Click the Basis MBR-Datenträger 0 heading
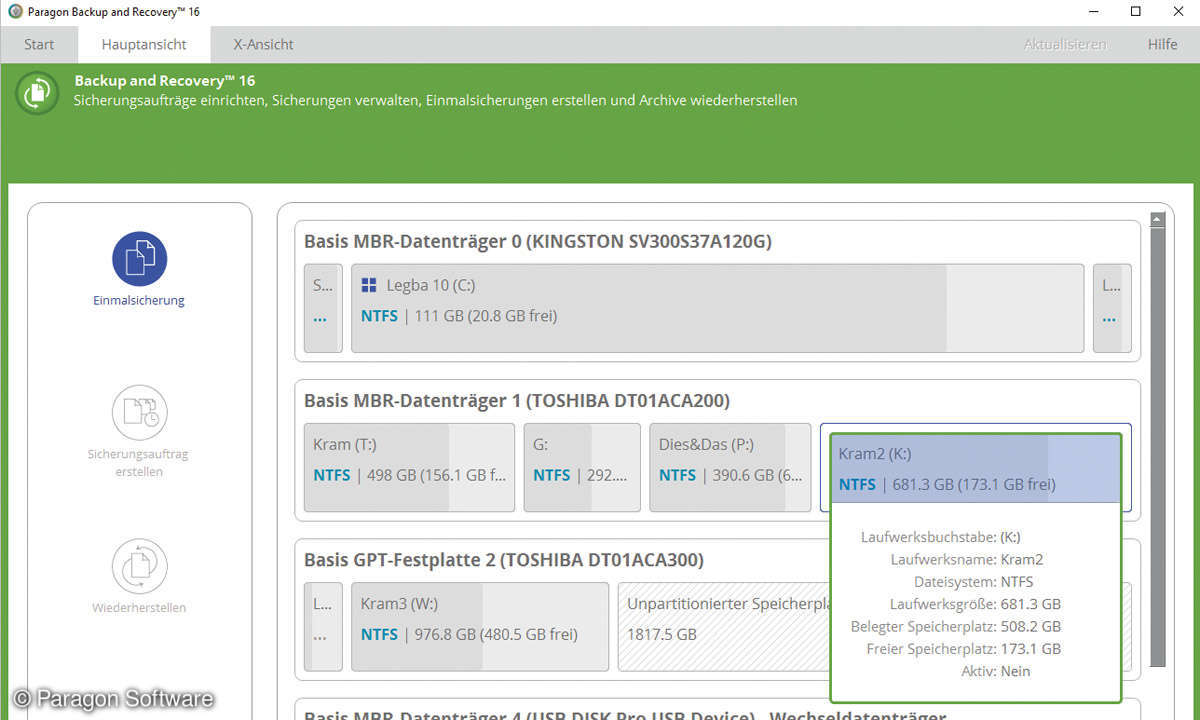This screenshot has height=720, width=1200. (538, 241)
